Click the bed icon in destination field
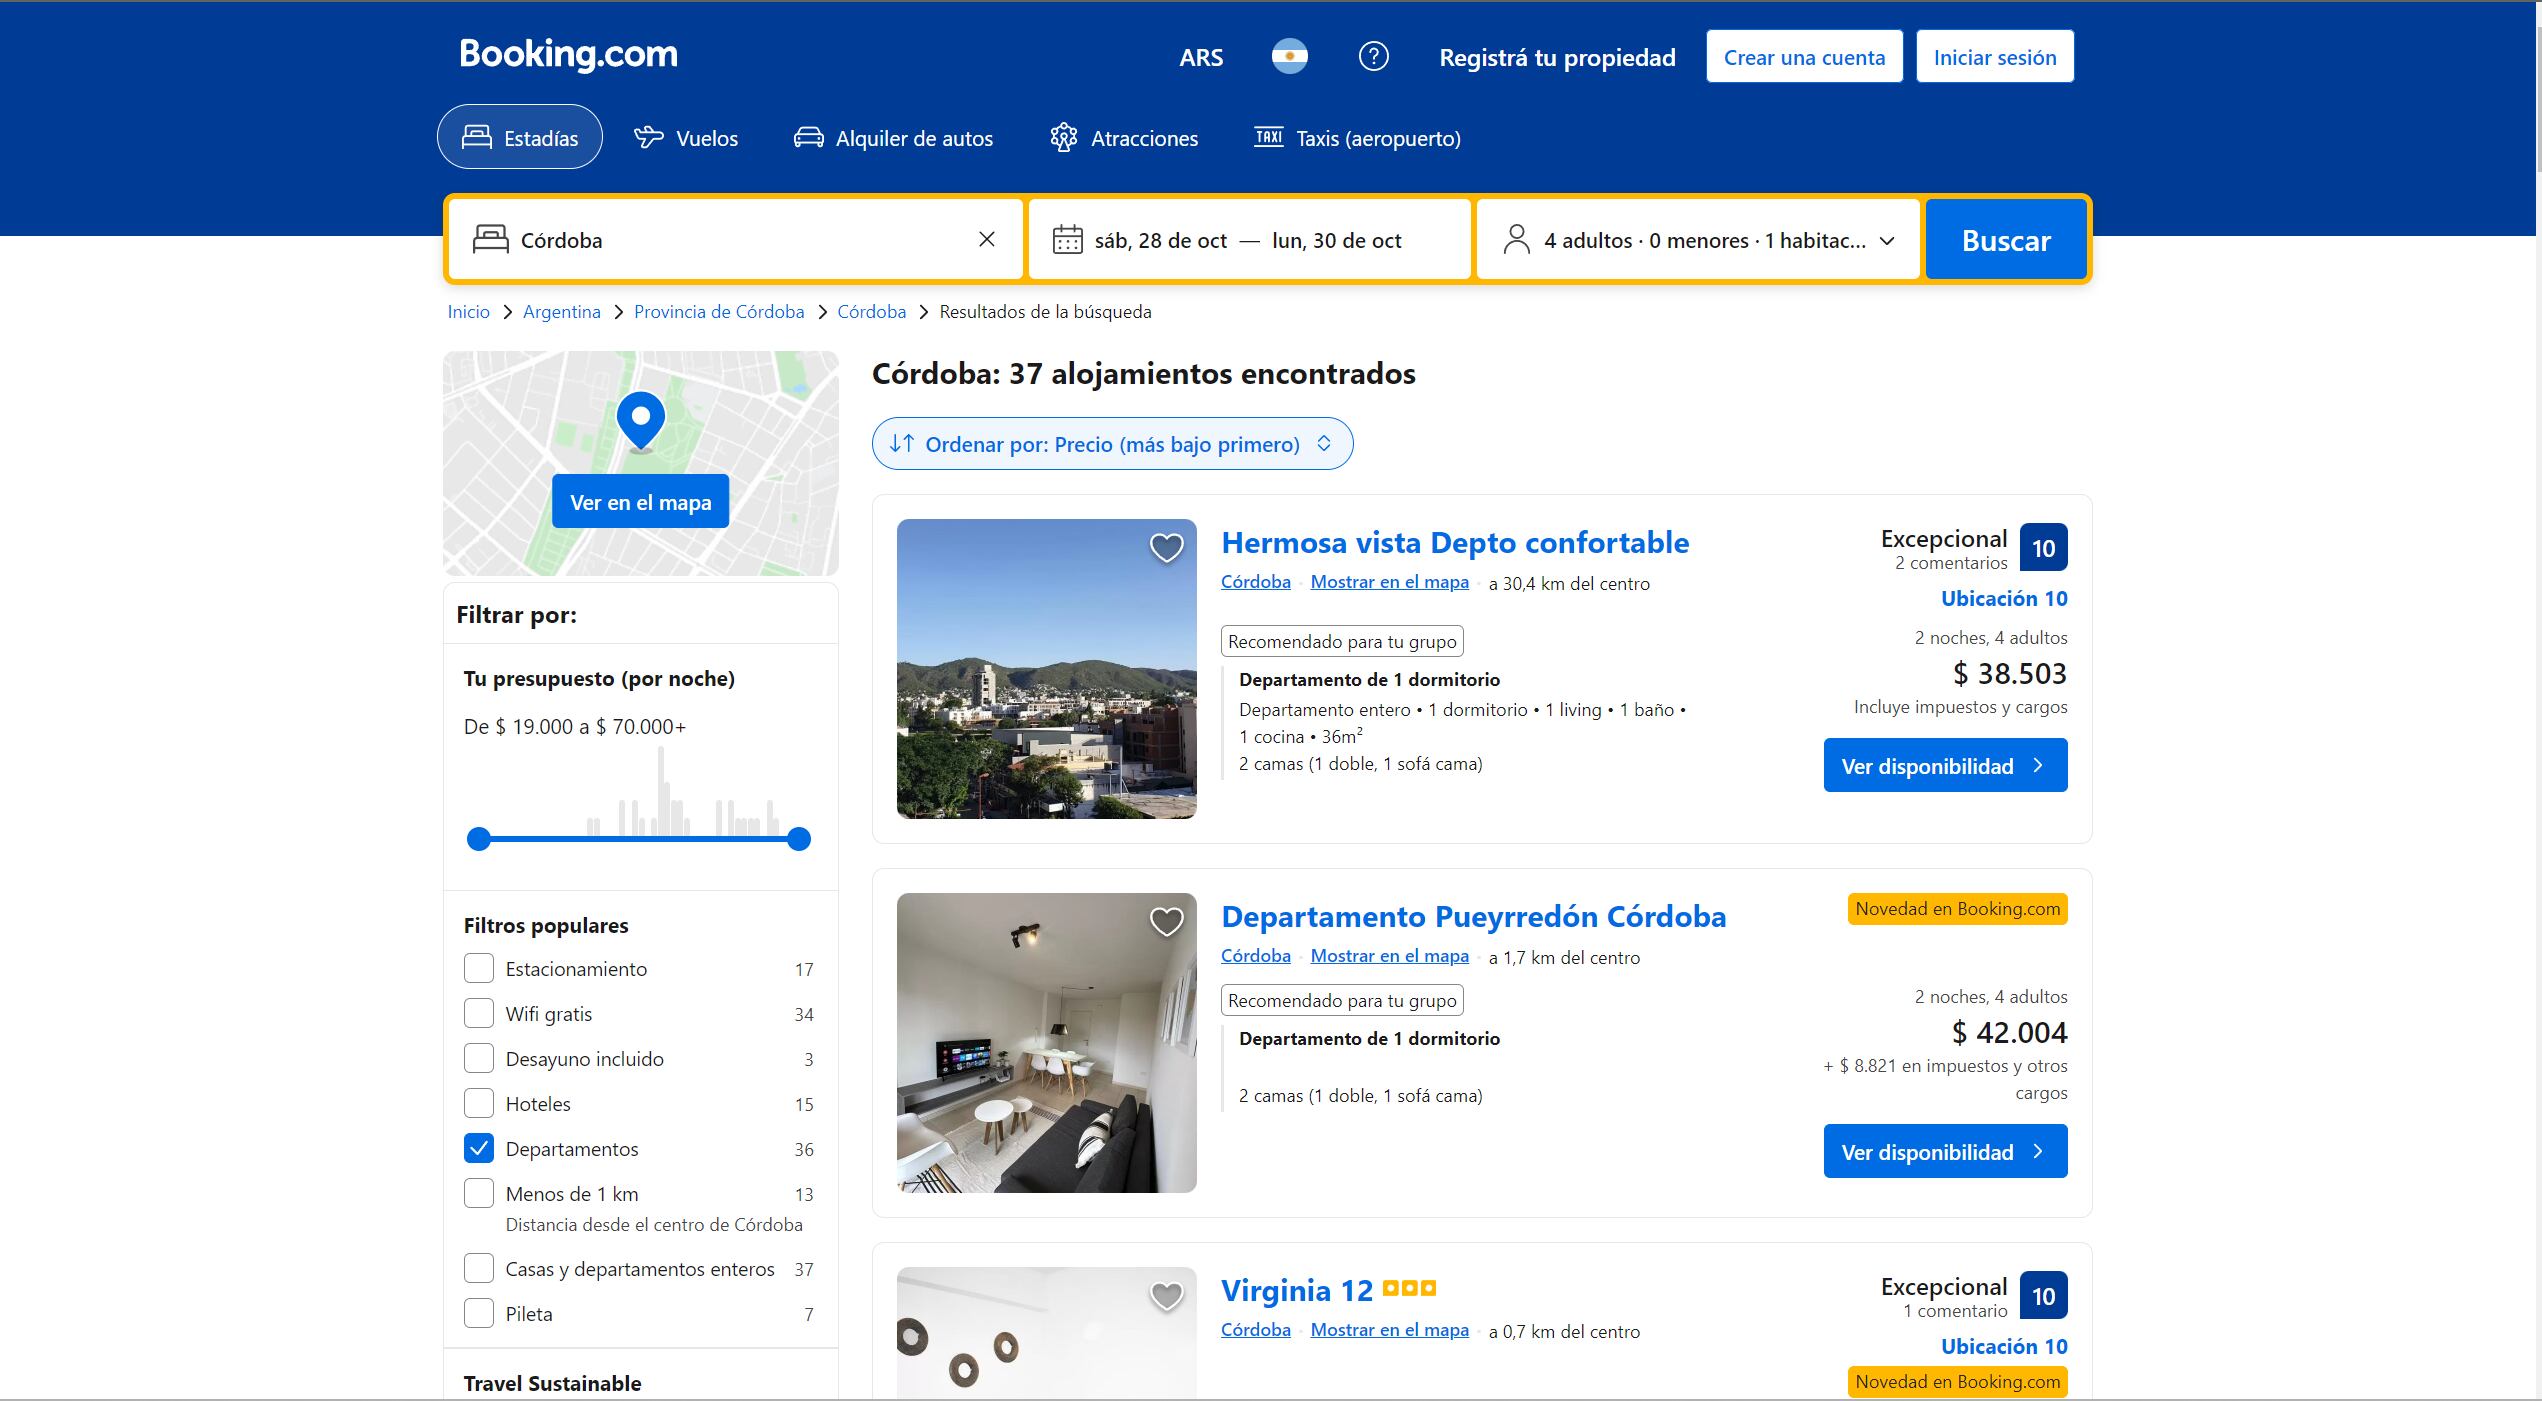Image resolution: width=2542 pixels, height=1401 pixels. coord(490,240)
